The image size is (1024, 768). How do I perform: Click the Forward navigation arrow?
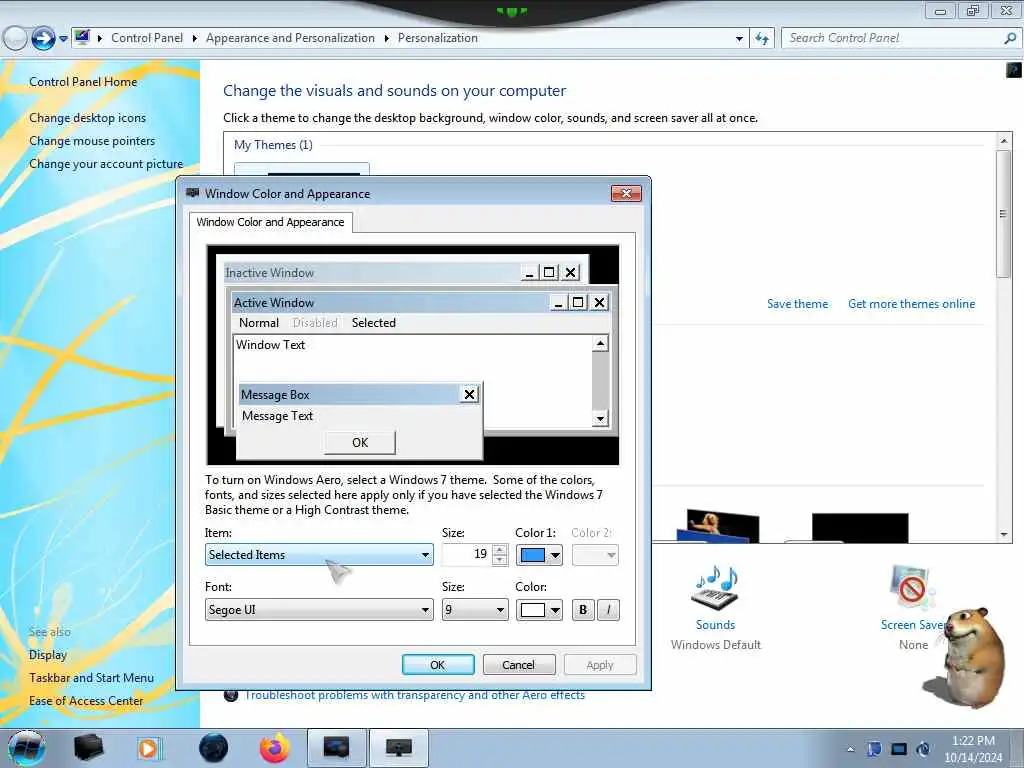pos(43,39)
